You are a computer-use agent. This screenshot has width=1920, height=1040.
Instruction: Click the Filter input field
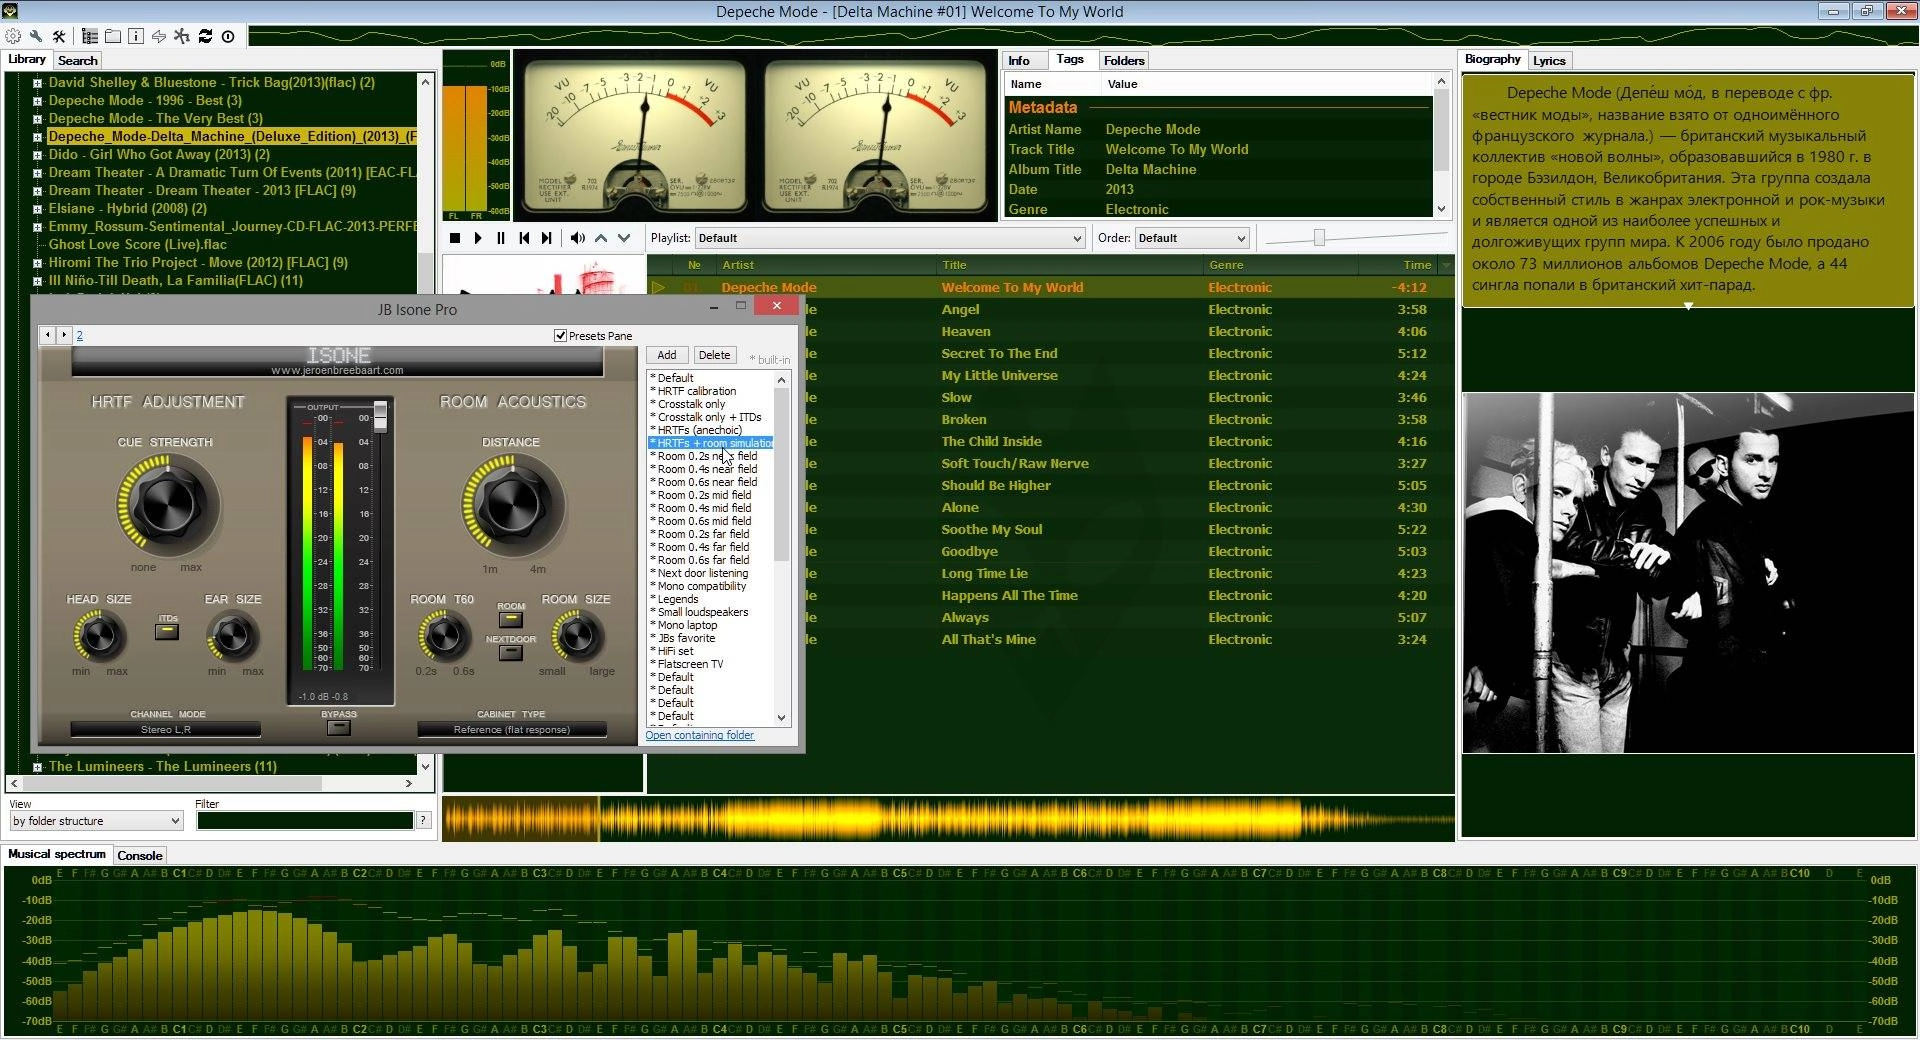305,821
